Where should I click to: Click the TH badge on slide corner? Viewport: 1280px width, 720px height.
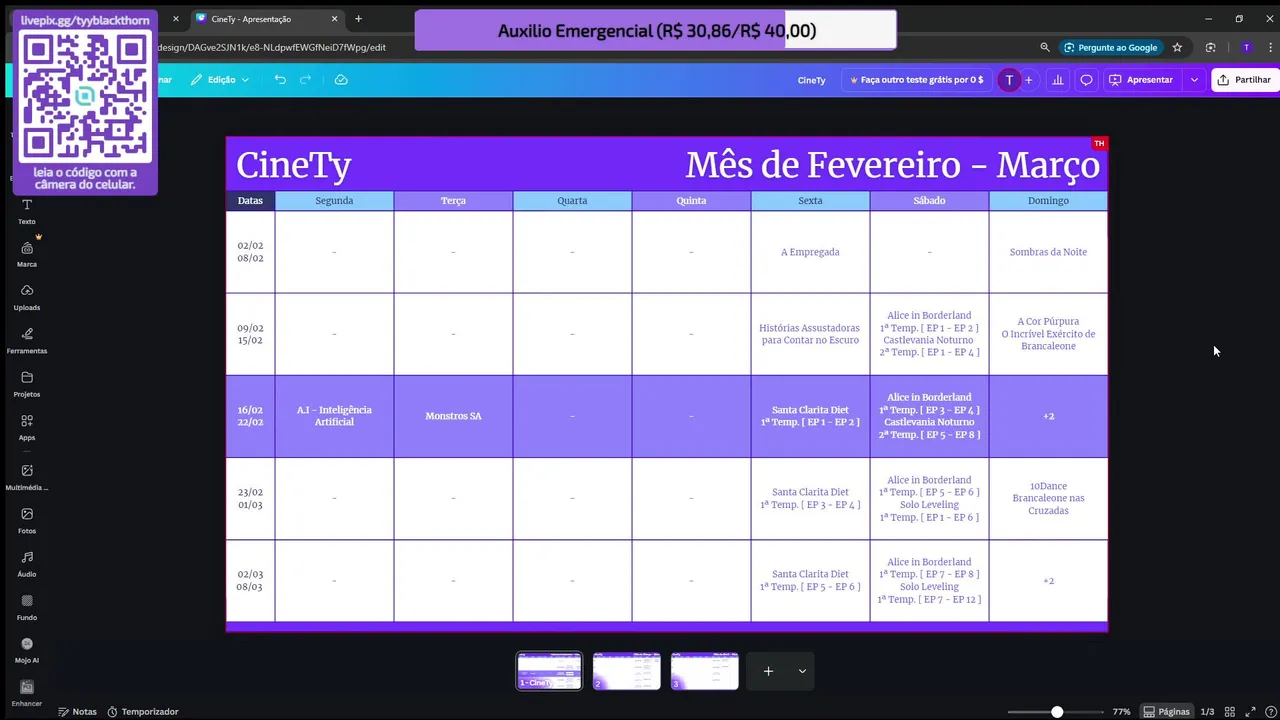coord(1099,144)
